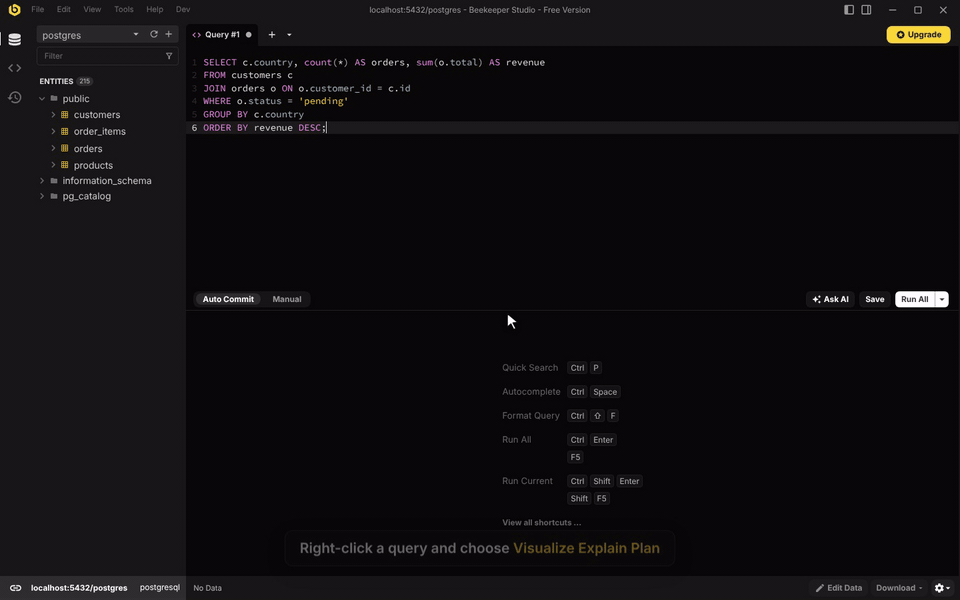Open Download dropdown in status bar
This screenshot has height=600, width=960.
898,588
